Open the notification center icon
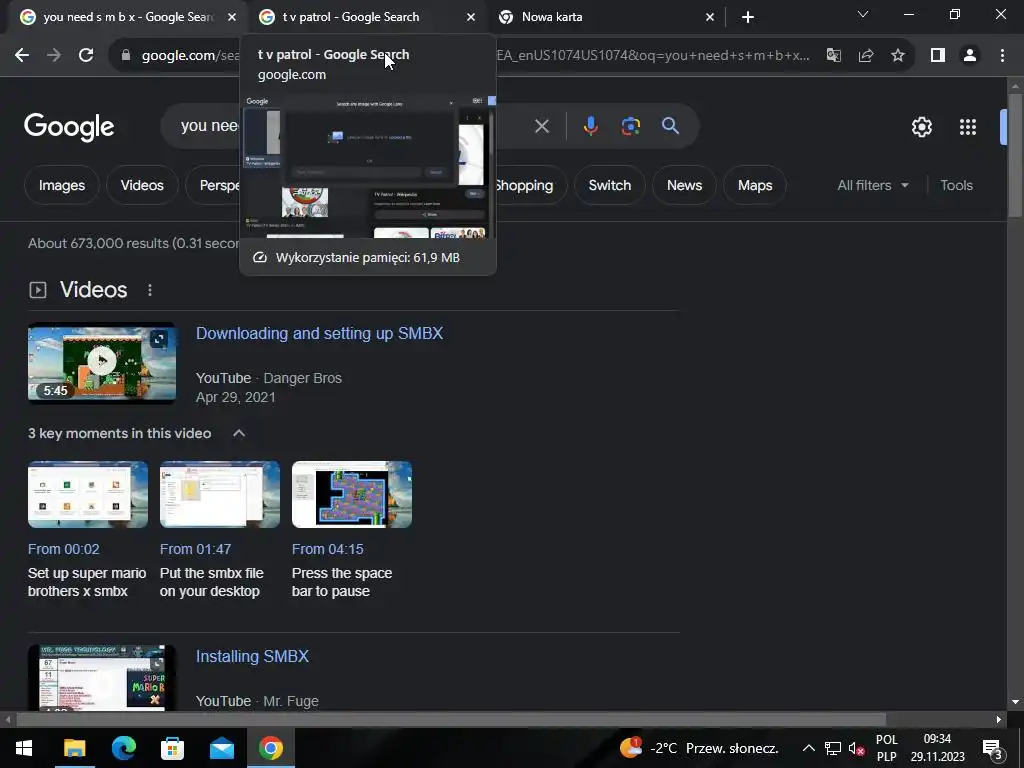1024x768 pixels. (992, 748)
